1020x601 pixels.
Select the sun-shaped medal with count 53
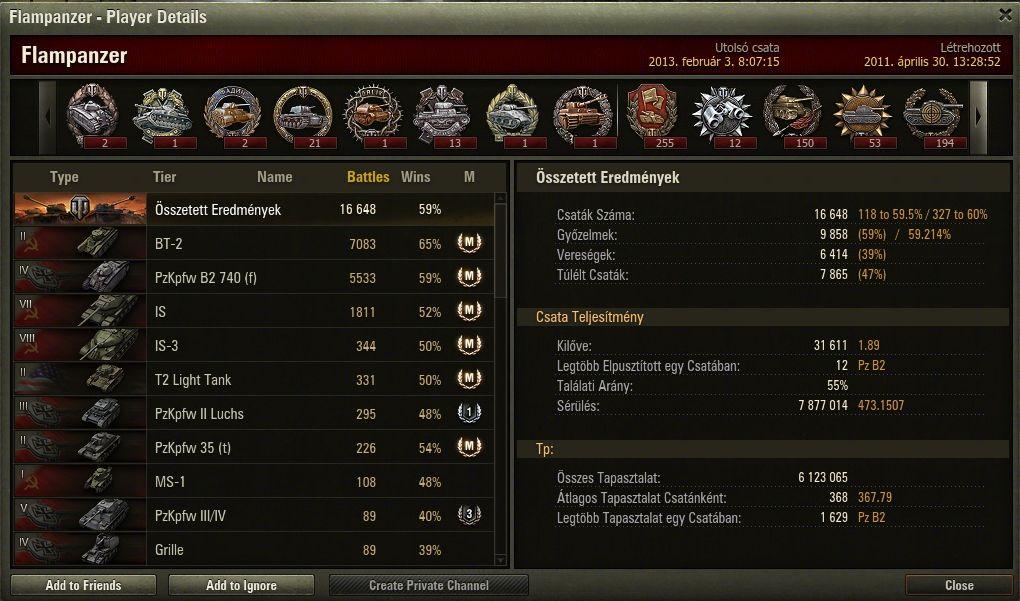(x=863, y=113)
